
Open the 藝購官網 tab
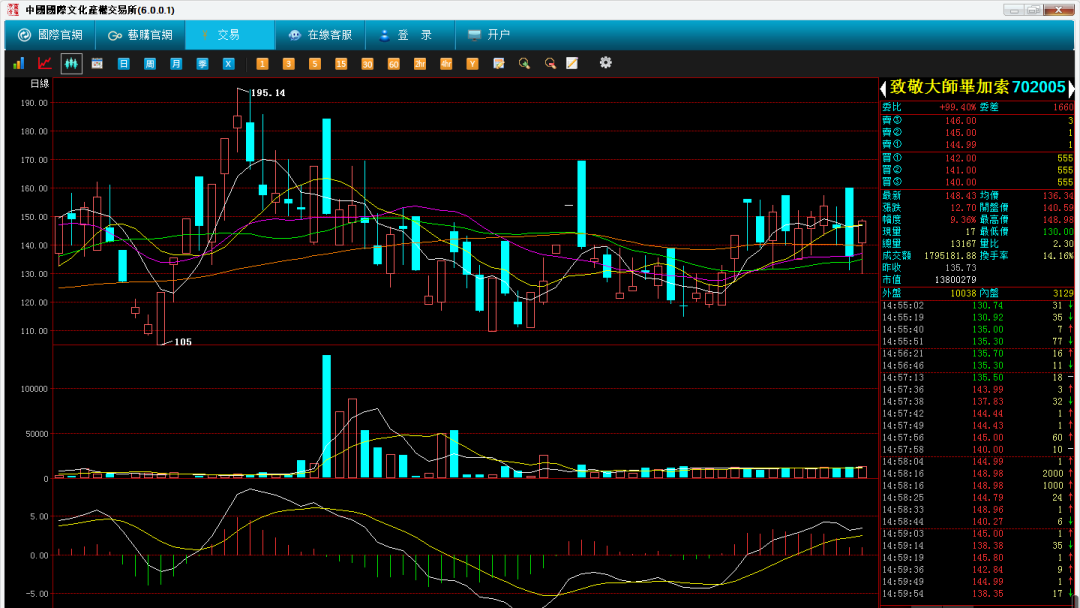[140, 35]
